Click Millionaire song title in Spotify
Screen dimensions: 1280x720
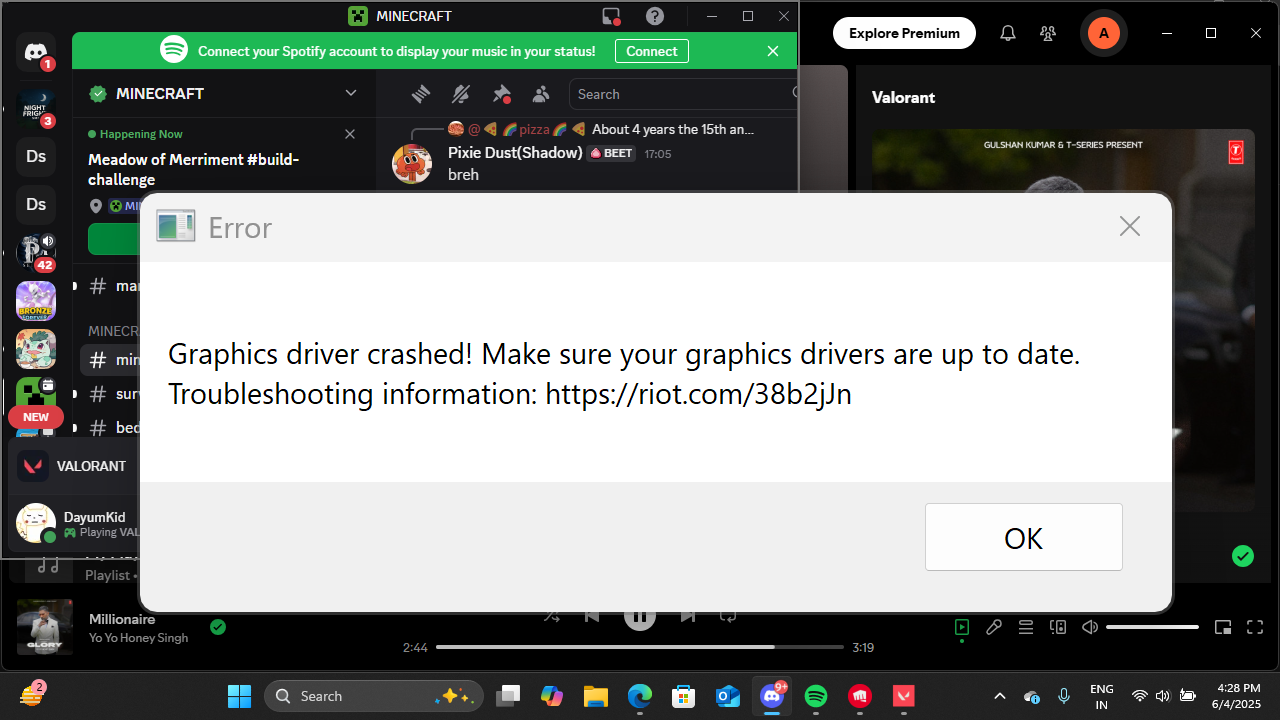(122, 619)
